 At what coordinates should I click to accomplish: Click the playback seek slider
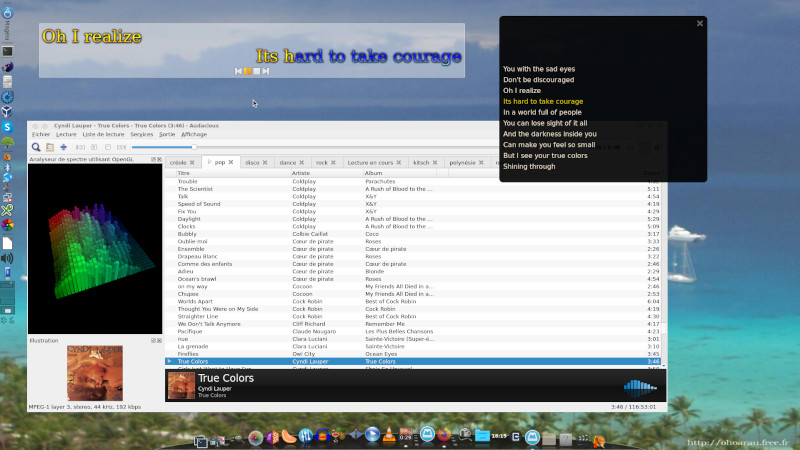tap(300, 147)
